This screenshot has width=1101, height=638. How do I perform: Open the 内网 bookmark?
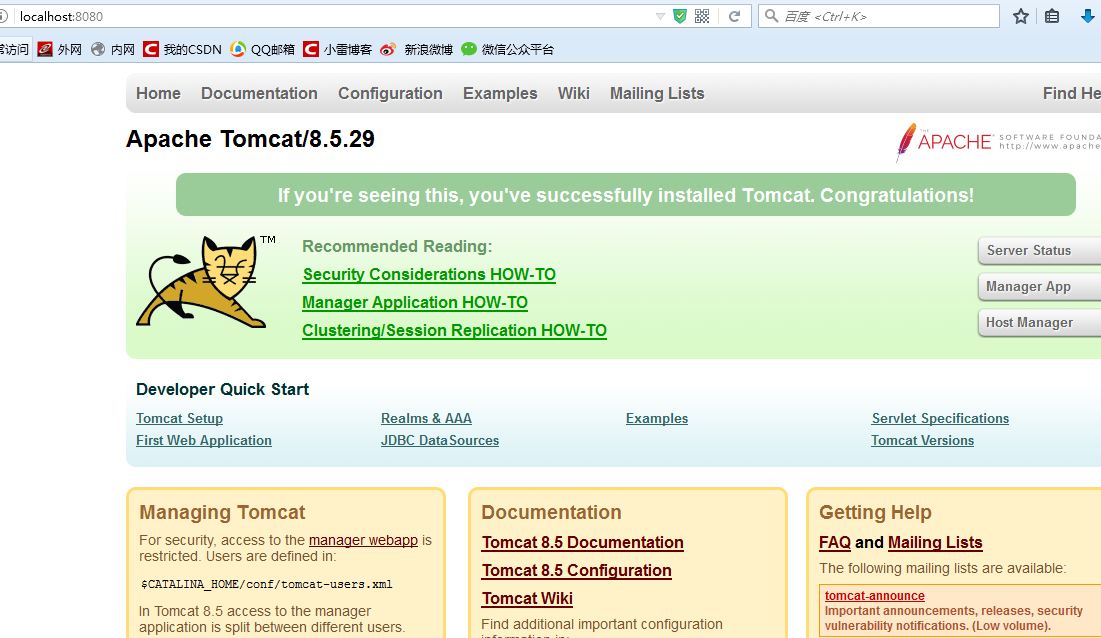pos(113,49)
